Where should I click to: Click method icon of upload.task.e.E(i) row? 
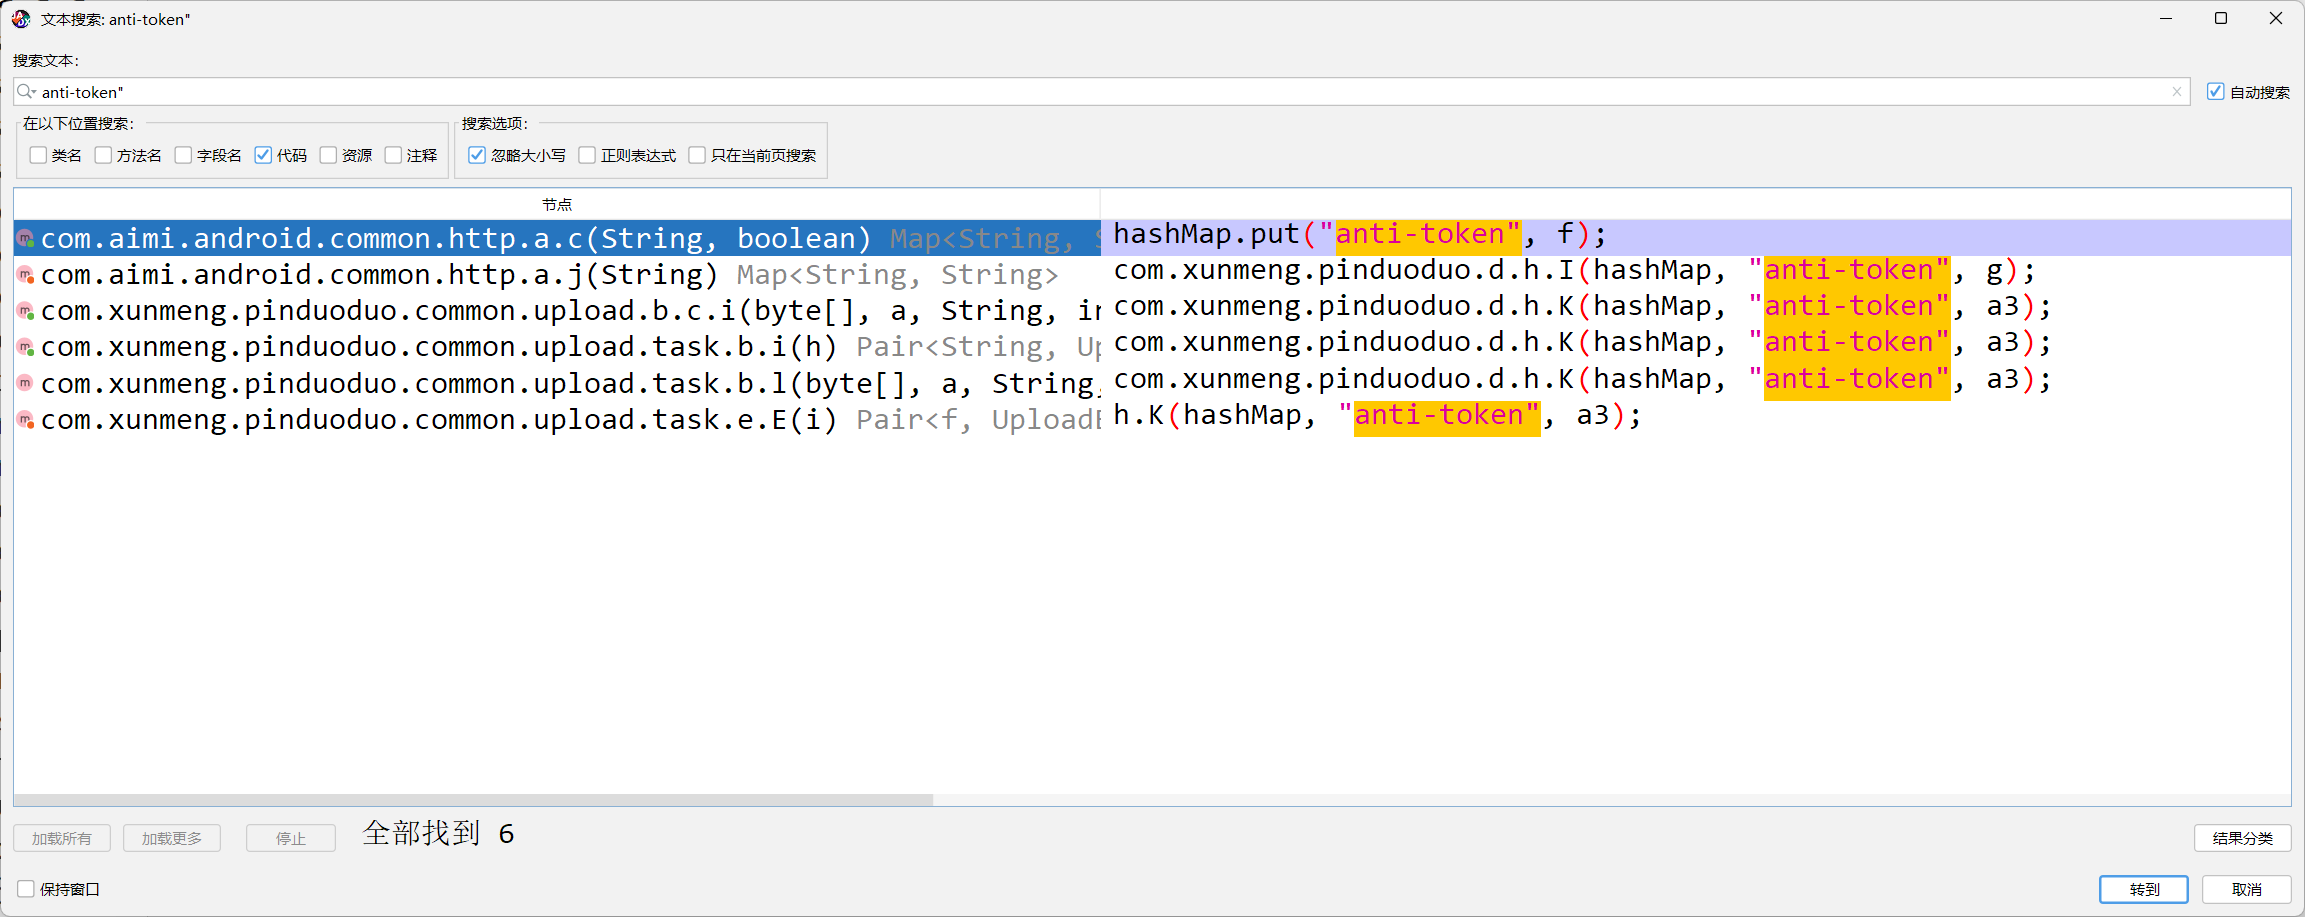[25, 419]
